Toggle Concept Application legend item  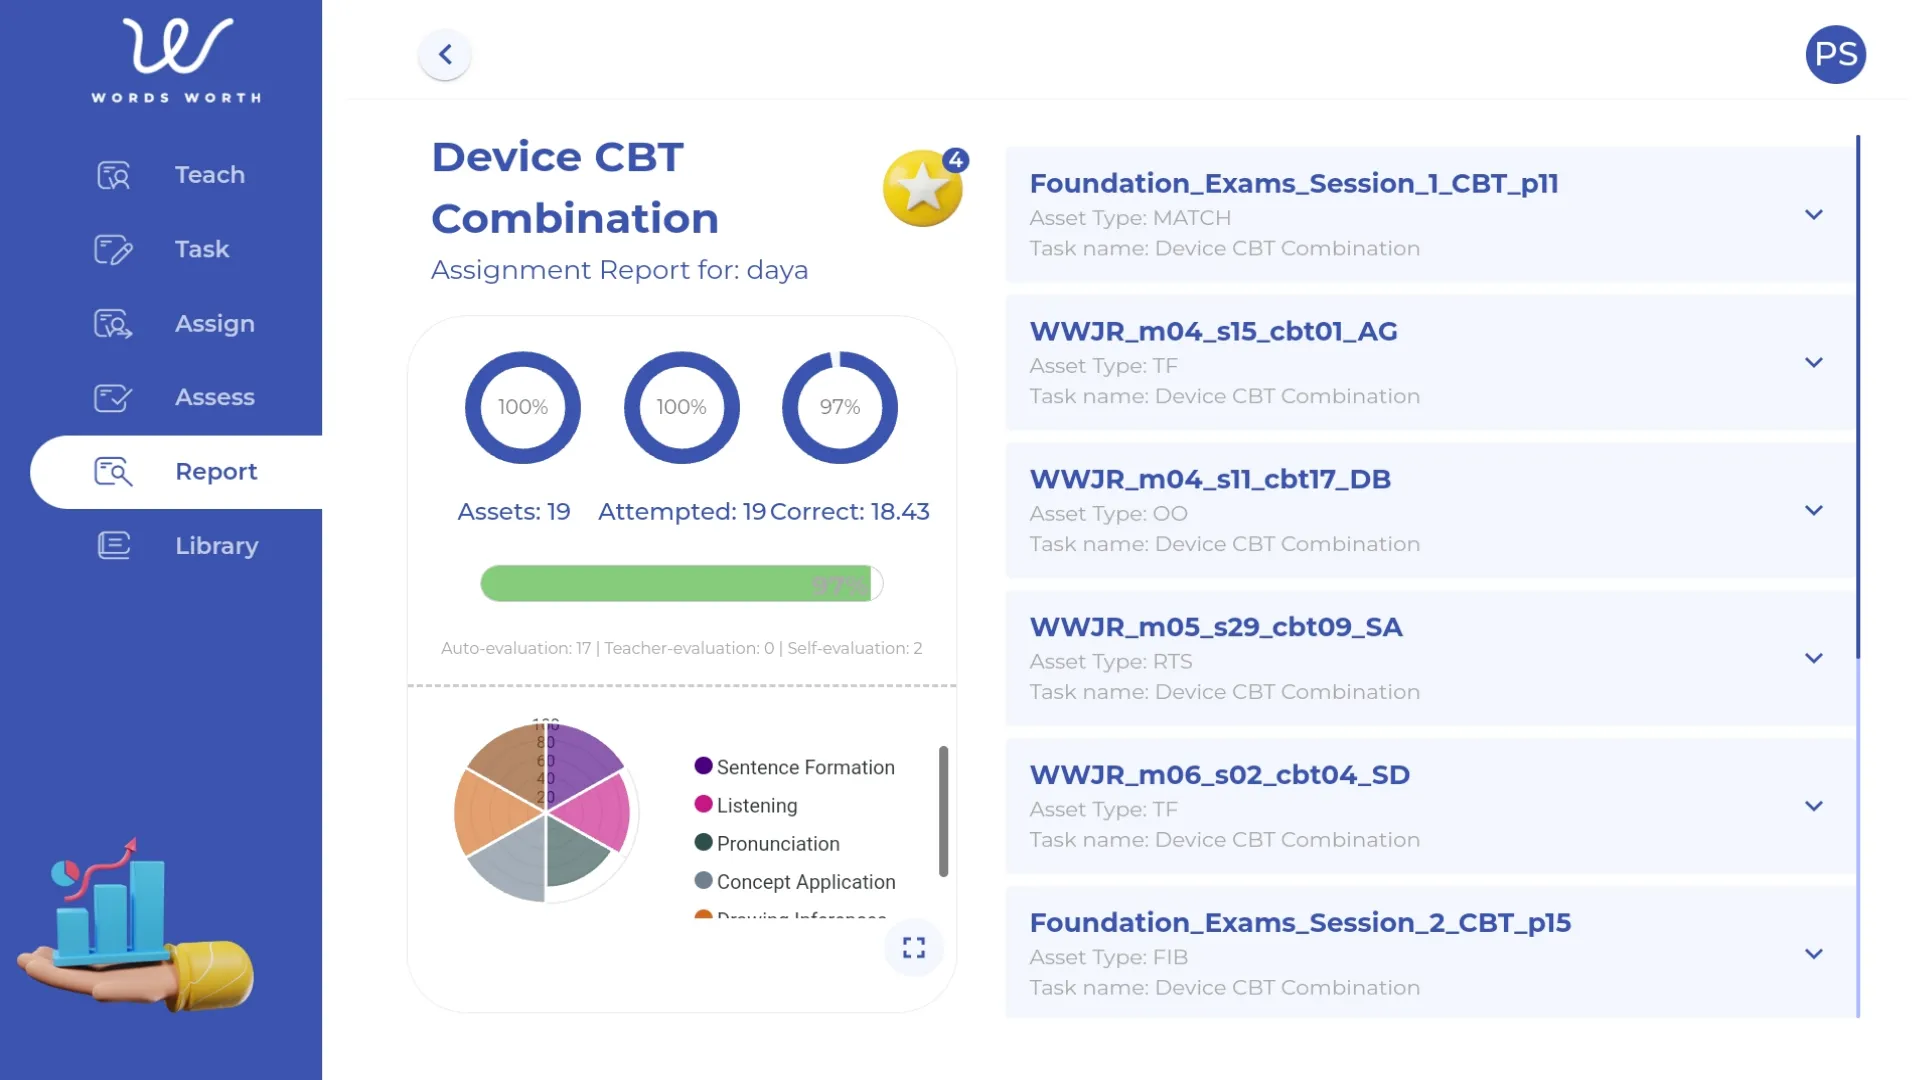[x=795, y=881]
